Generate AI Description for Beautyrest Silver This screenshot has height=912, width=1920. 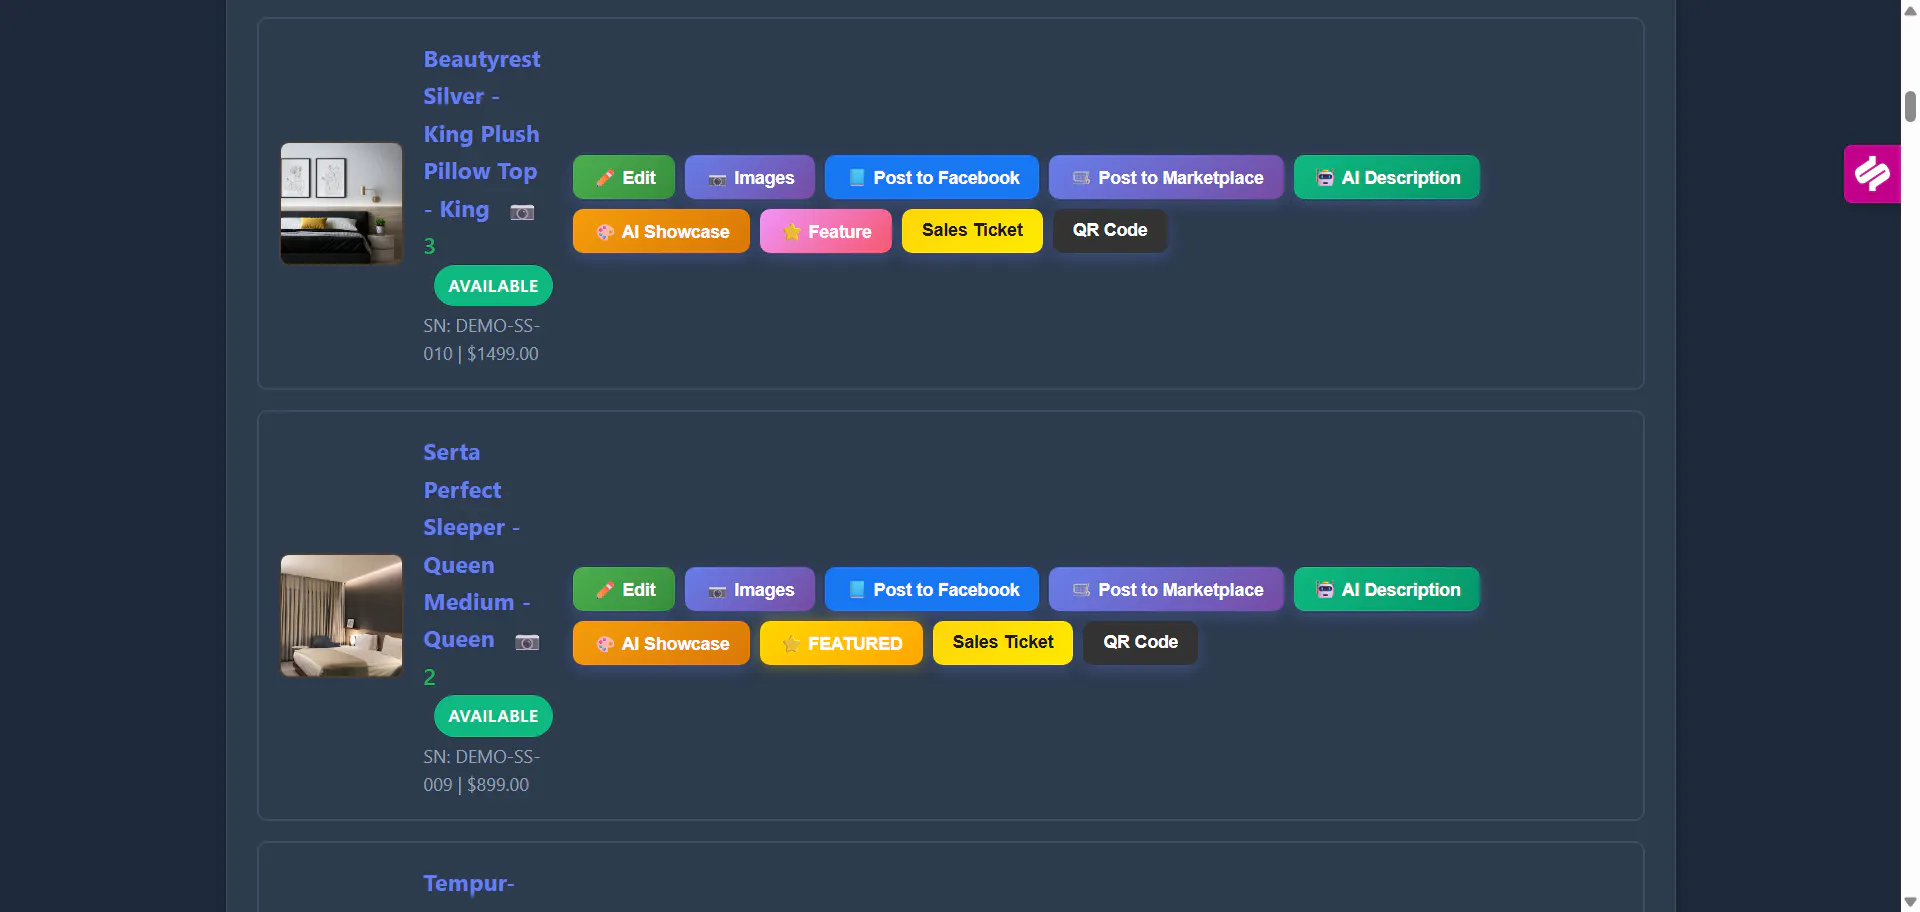point(1387,177)
